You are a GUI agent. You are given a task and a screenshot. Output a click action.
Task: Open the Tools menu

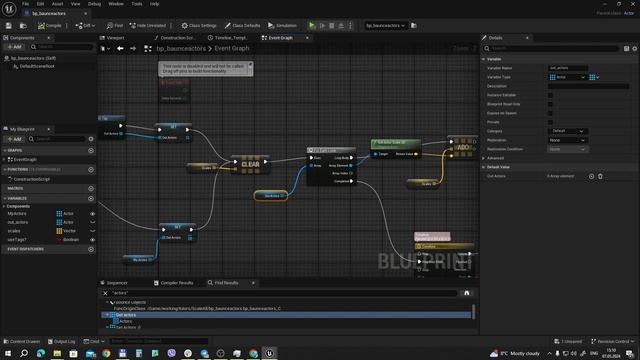click(137, 4)
